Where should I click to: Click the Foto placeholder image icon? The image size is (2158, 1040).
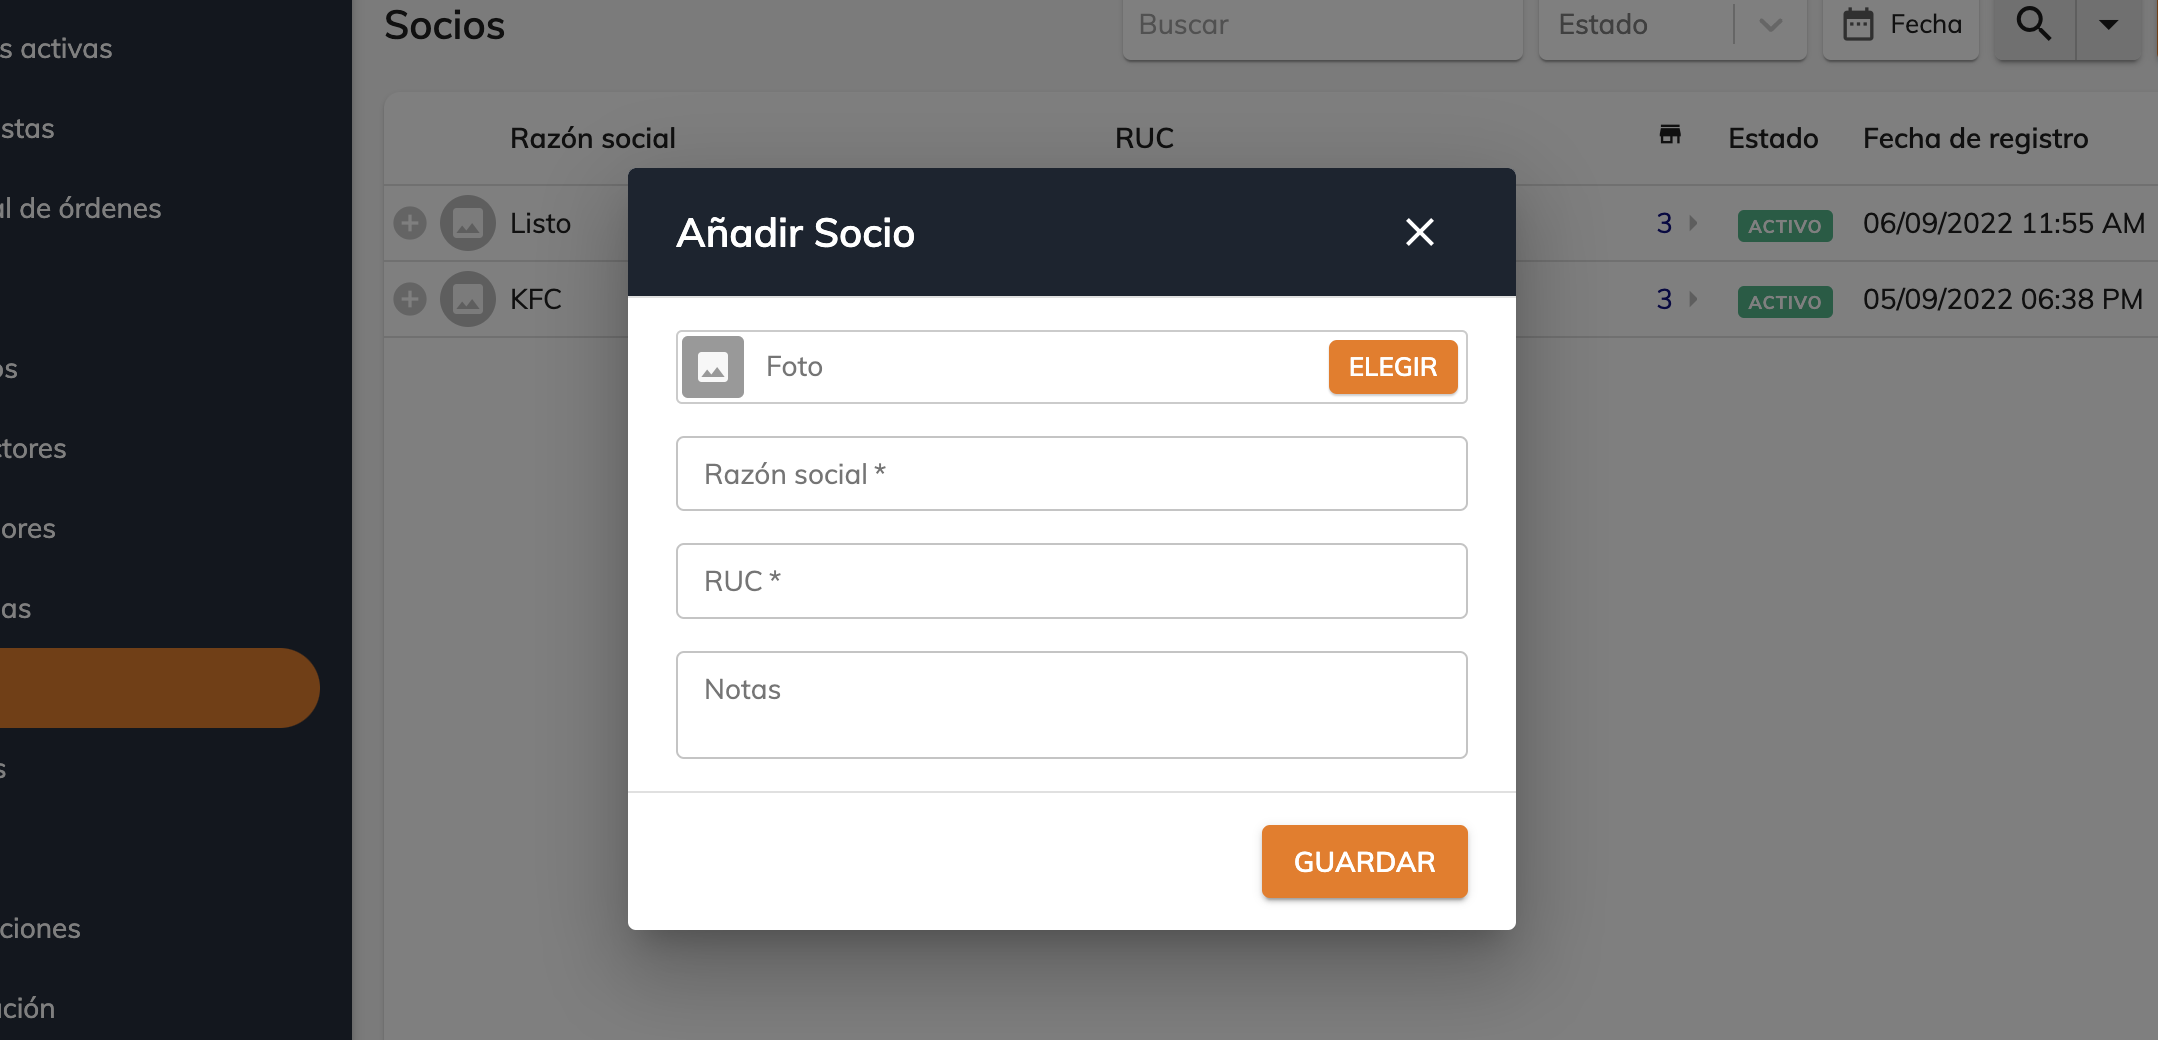[x=713, y=367]
